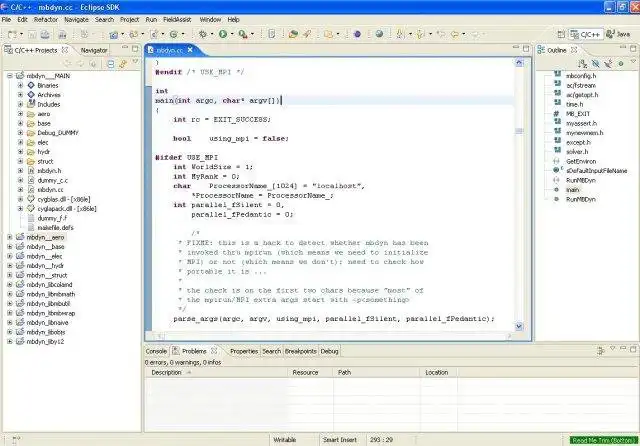Click the New wizard toolbar icon

point(12,35)
